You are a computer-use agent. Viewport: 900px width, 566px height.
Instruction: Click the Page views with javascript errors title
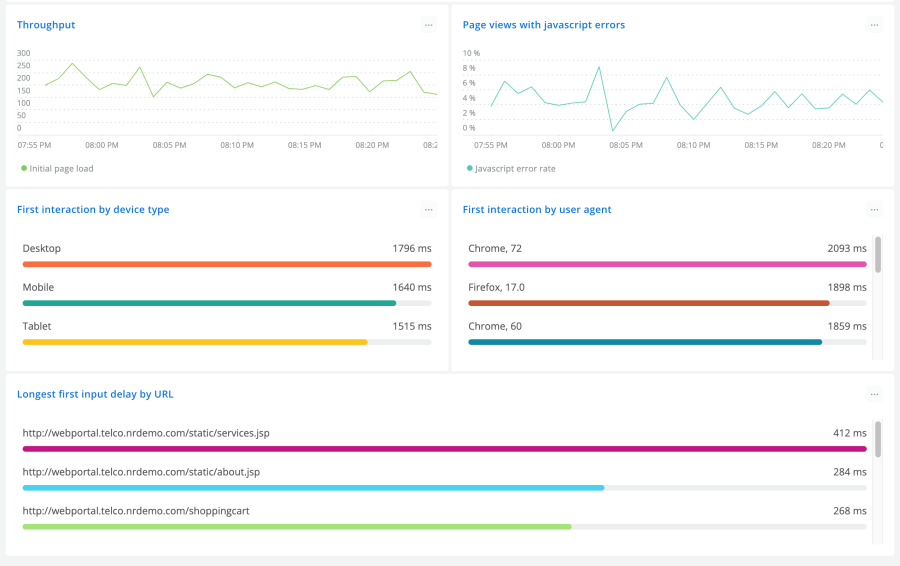pyautogui.click(x=543, y=25)
